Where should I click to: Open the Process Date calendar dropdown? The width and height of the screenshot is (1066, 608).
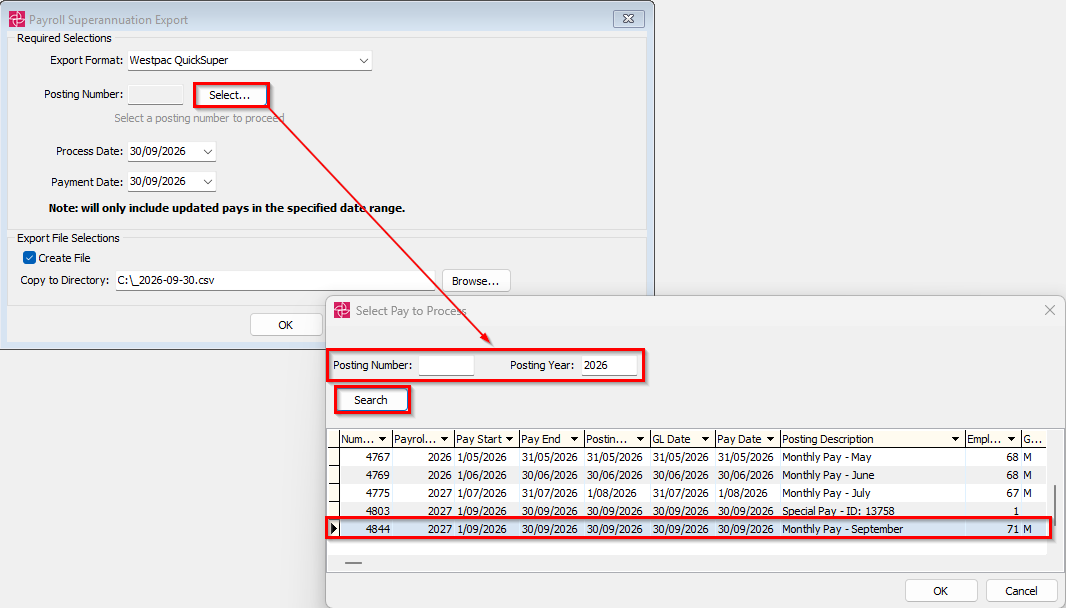[x=207, y=152]
